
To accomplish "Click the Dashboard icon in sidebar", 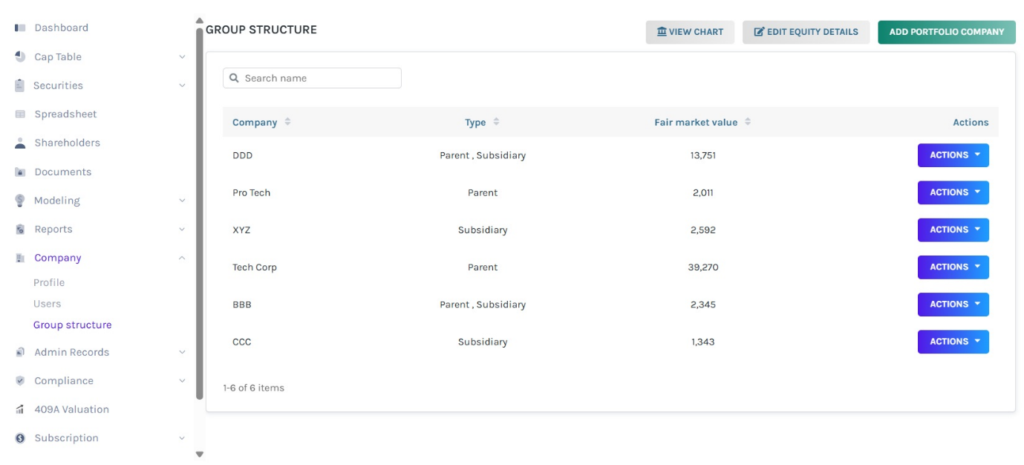I will (x=20, y=28).
